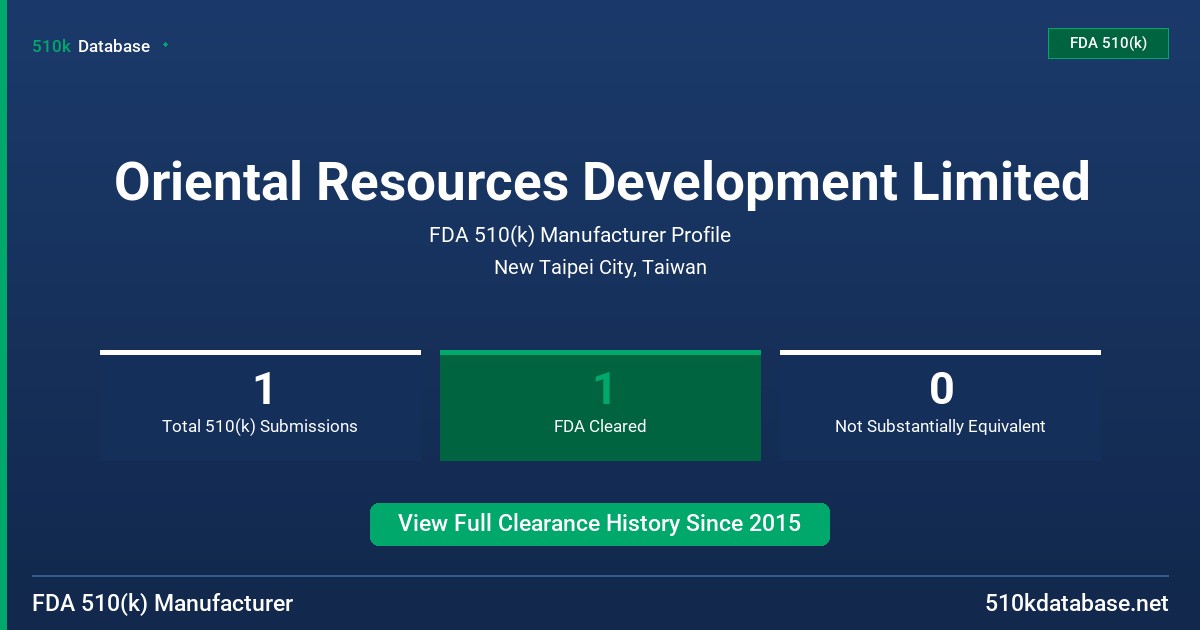
Task: Click the 510kdatabase.net footer link
Action: 1076,604
